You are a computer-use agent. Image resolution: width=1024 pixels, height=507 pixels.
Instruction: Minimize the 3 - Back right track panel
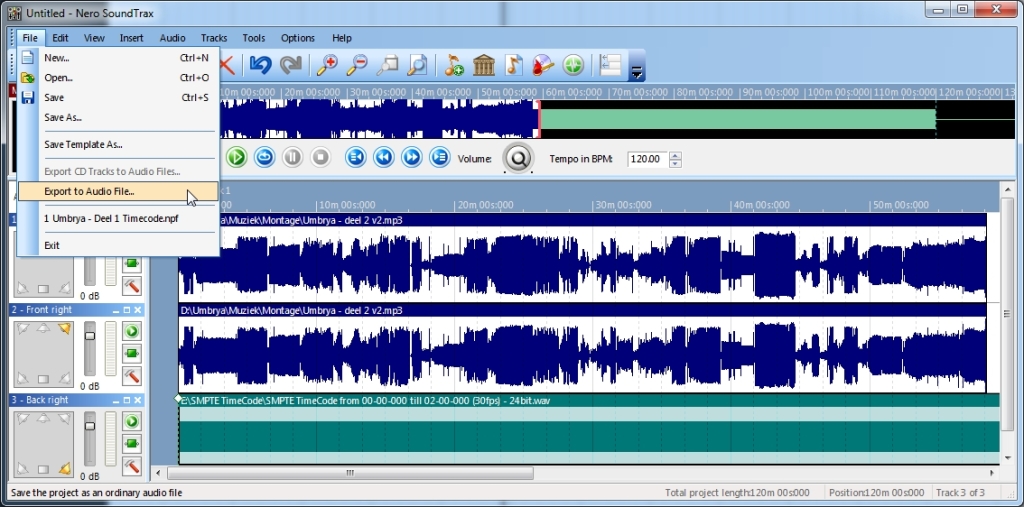pyautogui.click(x=116, y=400)
